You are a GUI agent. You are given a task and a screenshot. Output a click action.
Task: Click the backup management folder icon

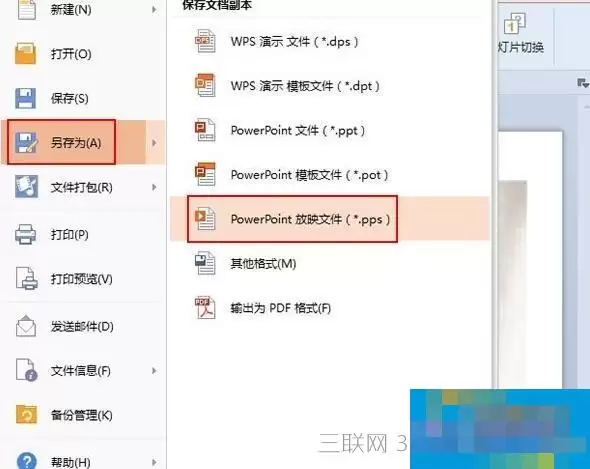[x=26, y=414]
